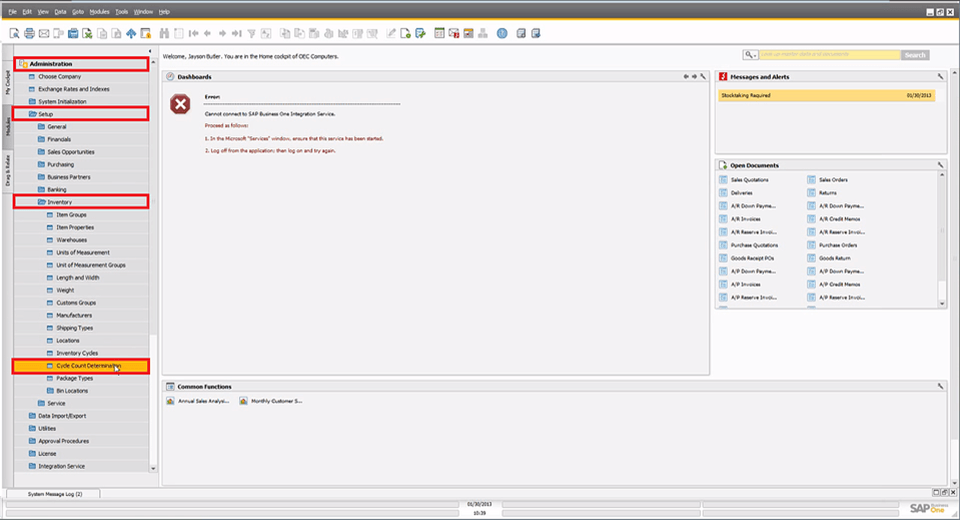Select Cycle Count Determination menu item
The height and width of the screenshot is (520, 960).
coord(81,366)
